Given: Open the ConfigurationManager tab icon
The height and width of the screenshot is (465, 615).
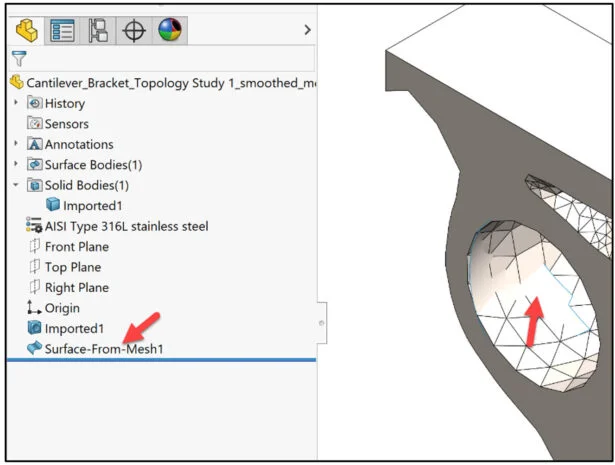Looking at the screenshot, I should point(98,30).
